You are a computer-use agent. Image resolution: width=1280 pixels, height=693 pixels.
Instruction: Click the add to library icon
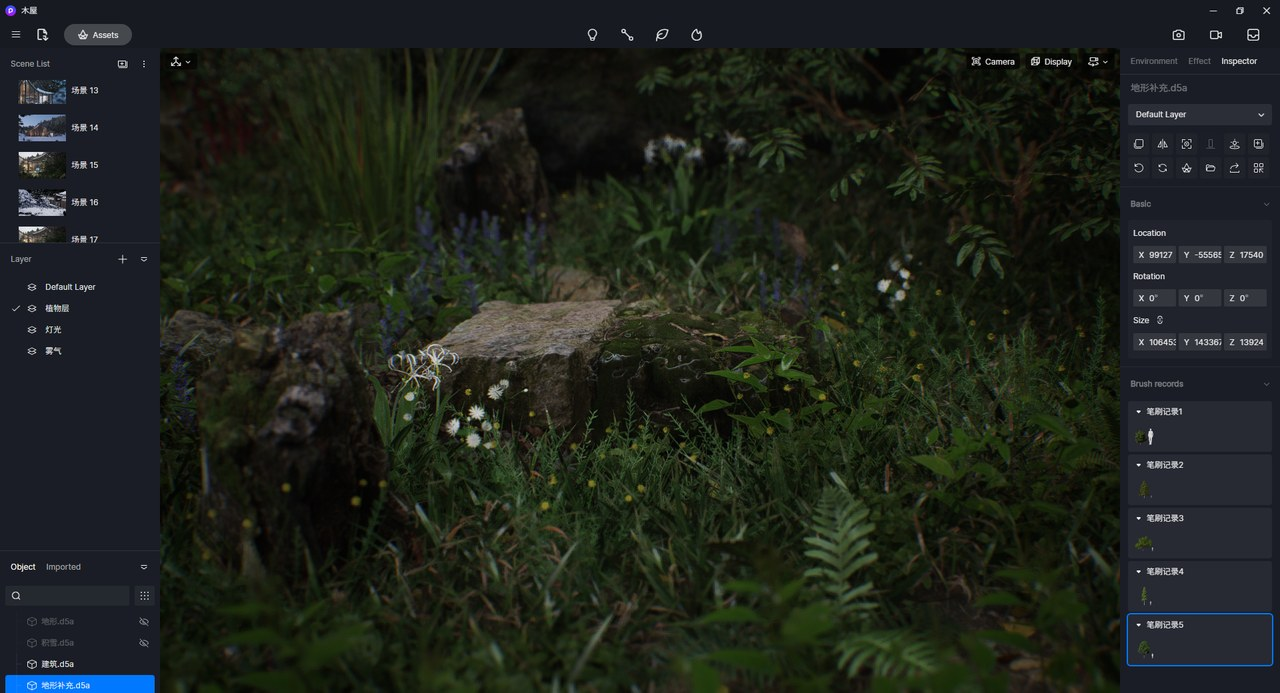[x=1259, y=144]
